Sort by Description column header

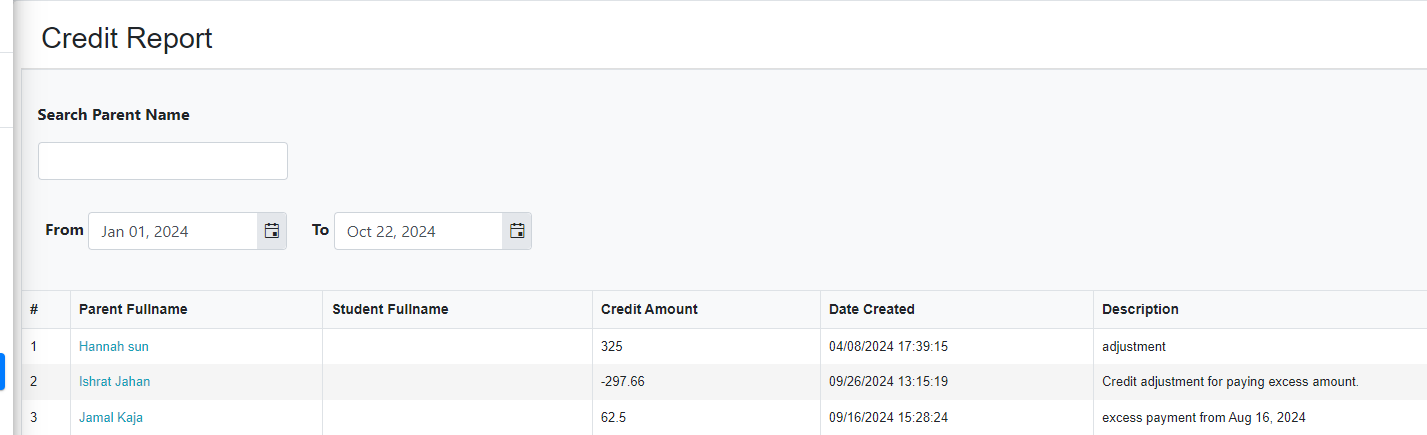[1140, 309]
